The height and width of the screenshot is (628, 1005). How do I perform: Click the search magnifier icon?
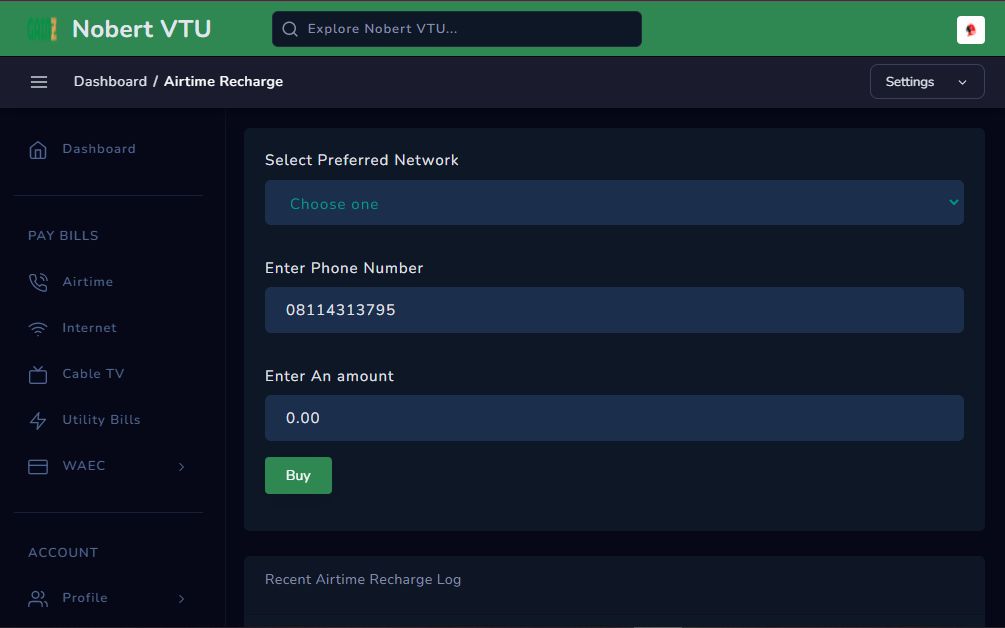(290, 29)
